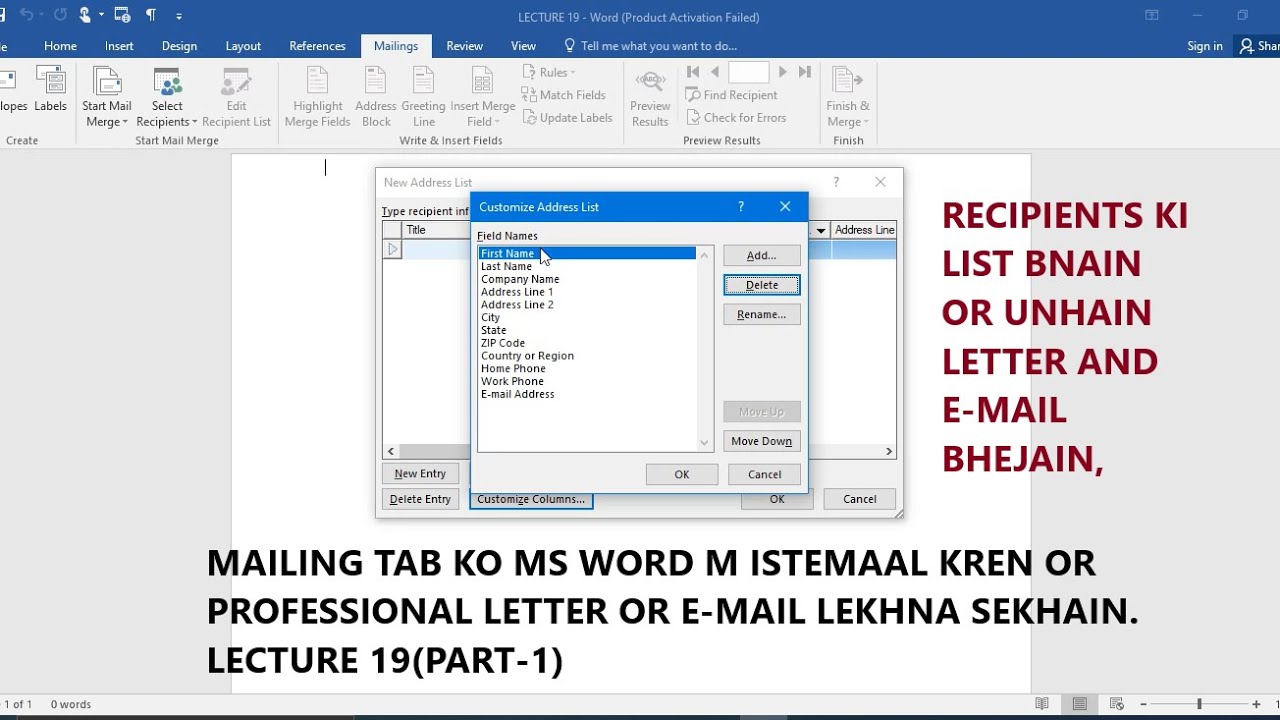Go to previous record arrow
The image size is (1280, 720).
(x=715, y=72)
